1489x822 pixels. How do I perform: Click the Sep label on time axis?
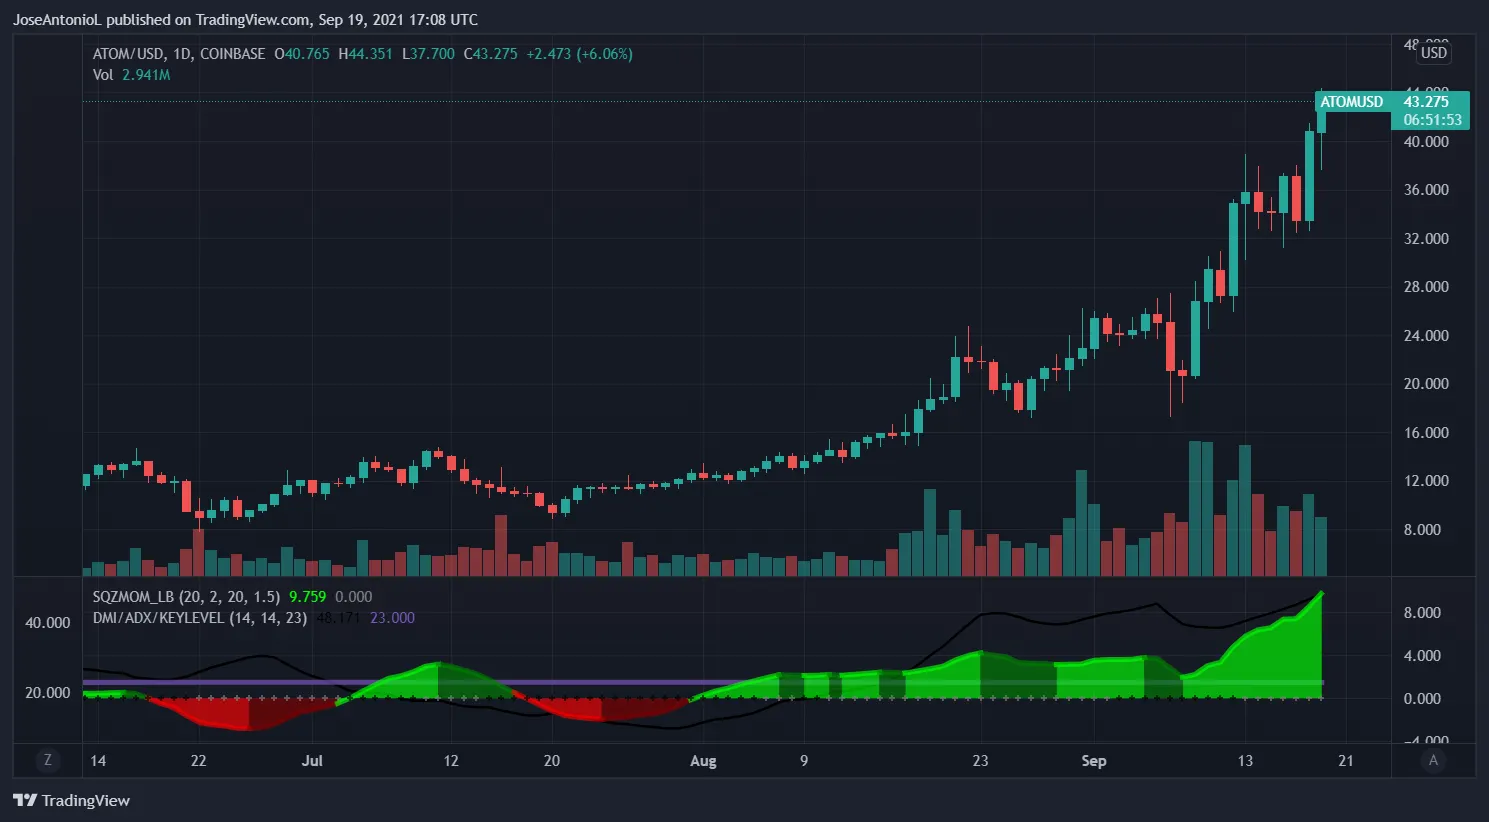click(1094, 761)
